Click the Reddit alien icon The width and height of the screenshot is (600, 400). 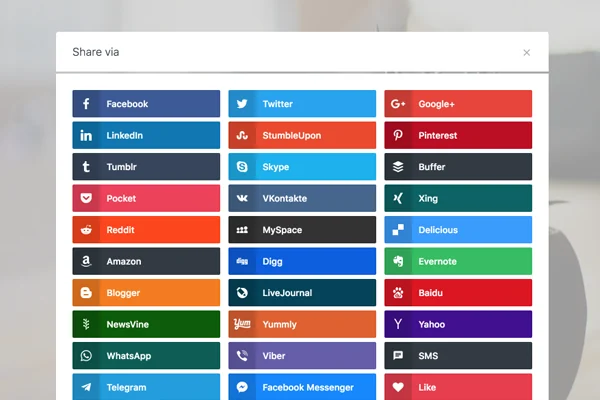[x=86, y=230]
